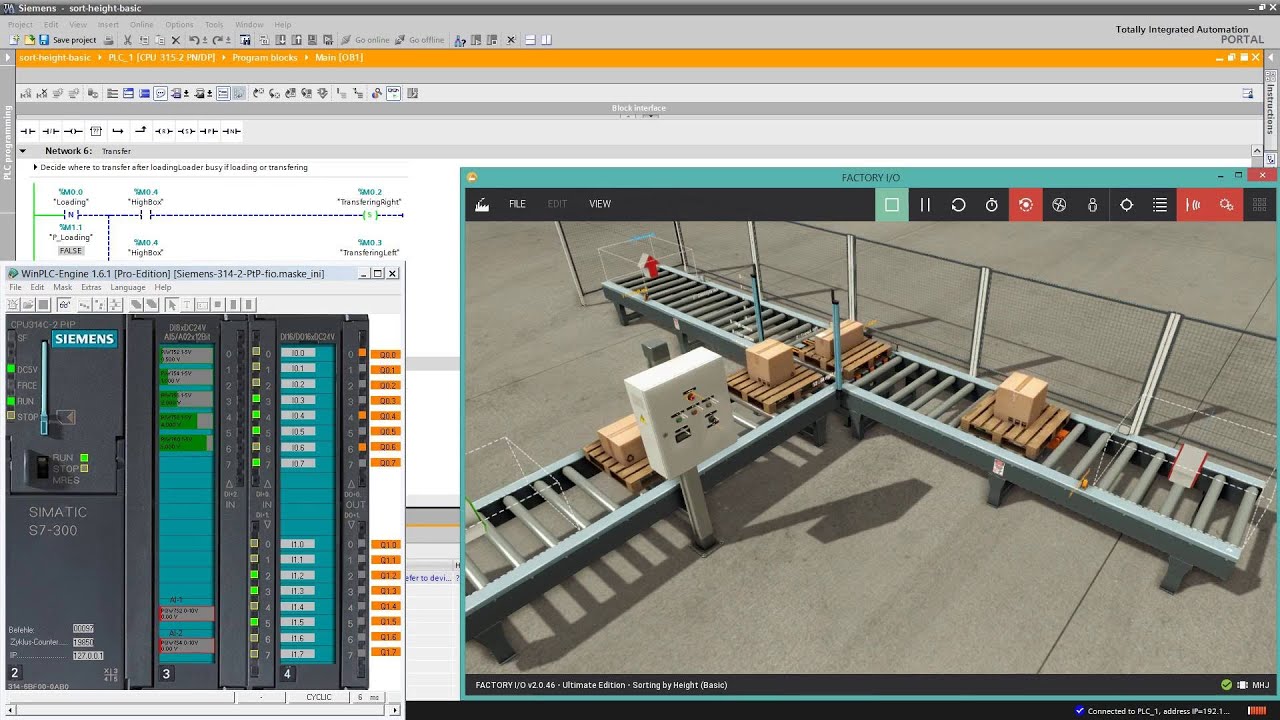Open the Factory I/O time scale stopwatch
The image size is (1280, 720).
pyautogui.click(x=992, y=204)
